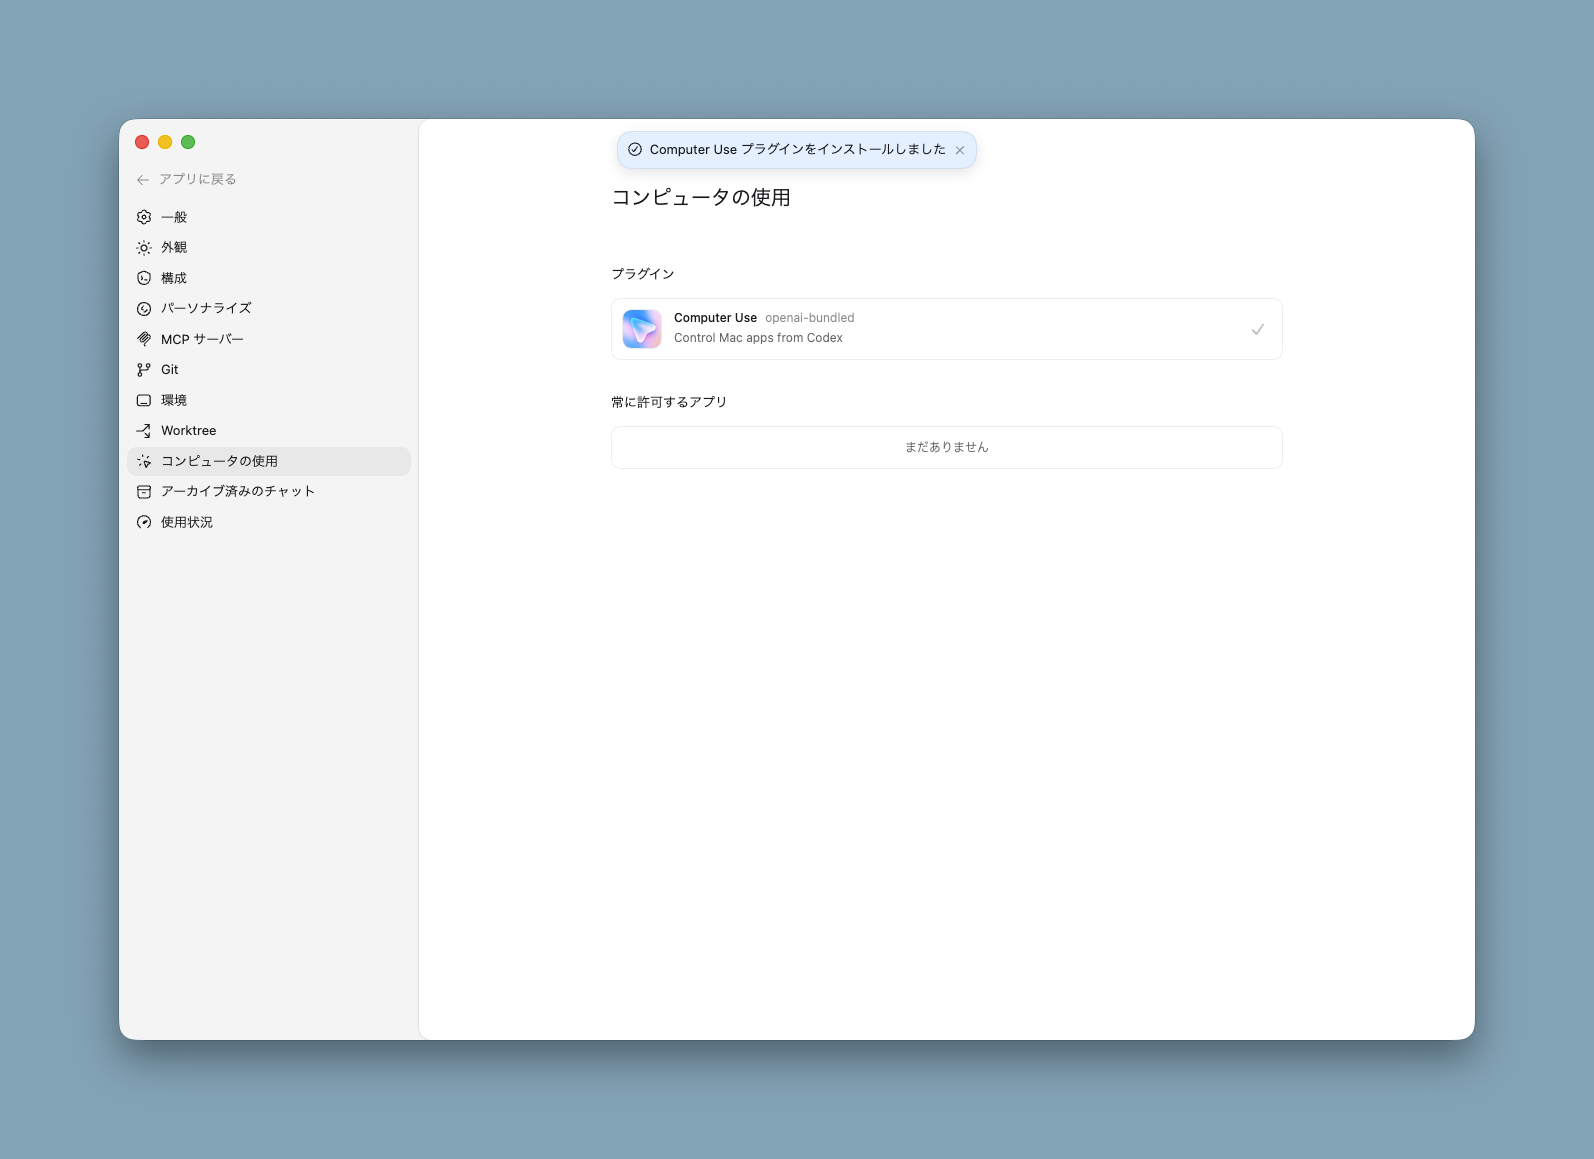This screenshot has height=1159, width=1594.
Task: Click the 外観 sun icon
Action: (x=144, y=248)
